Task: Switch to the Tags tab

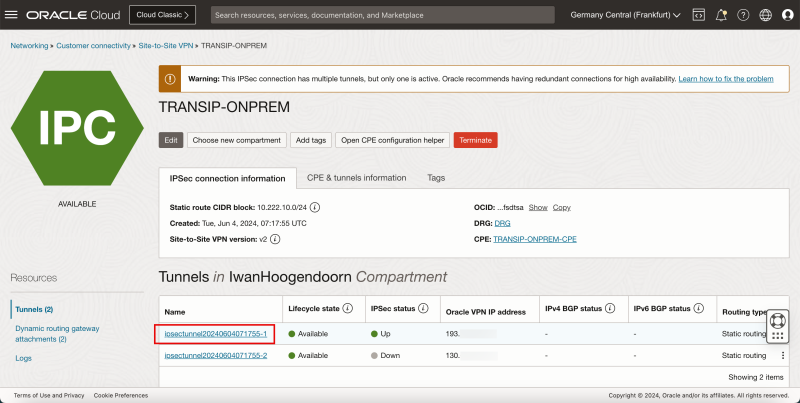Action: (x=436, y=177)
